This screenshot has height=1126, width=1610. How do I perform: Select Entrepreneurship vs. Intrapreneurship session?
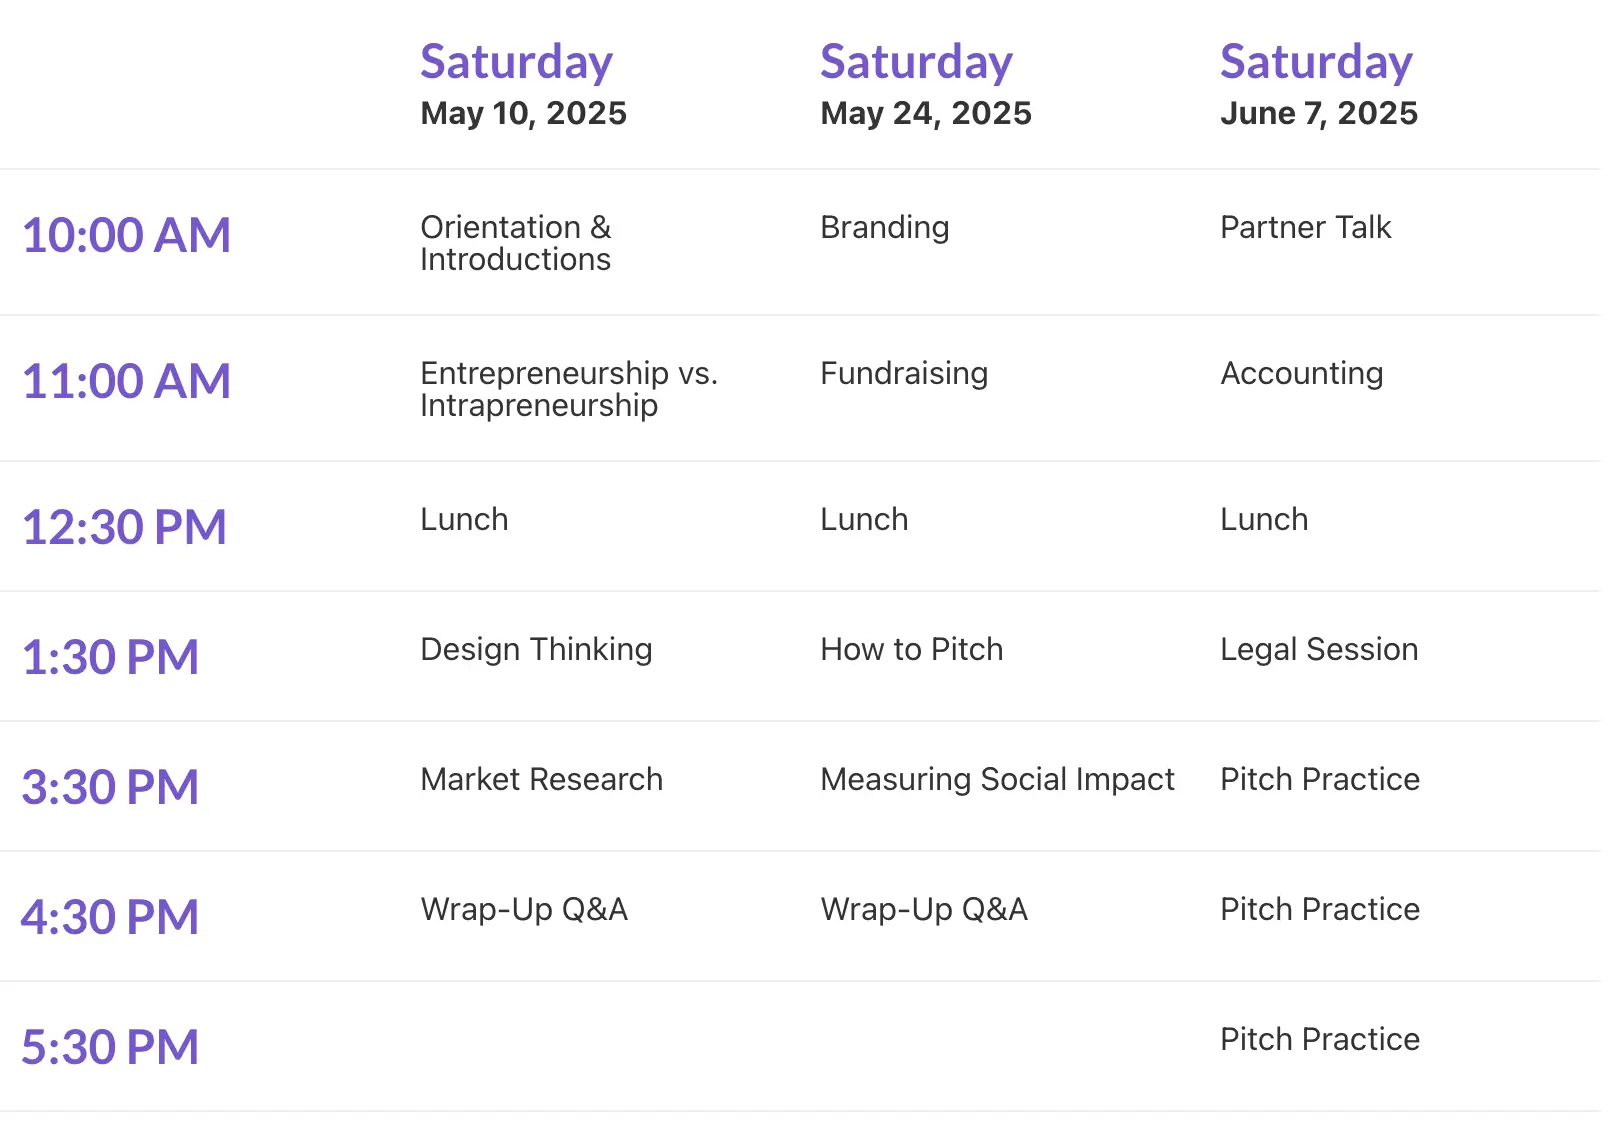tap(568, 389)
